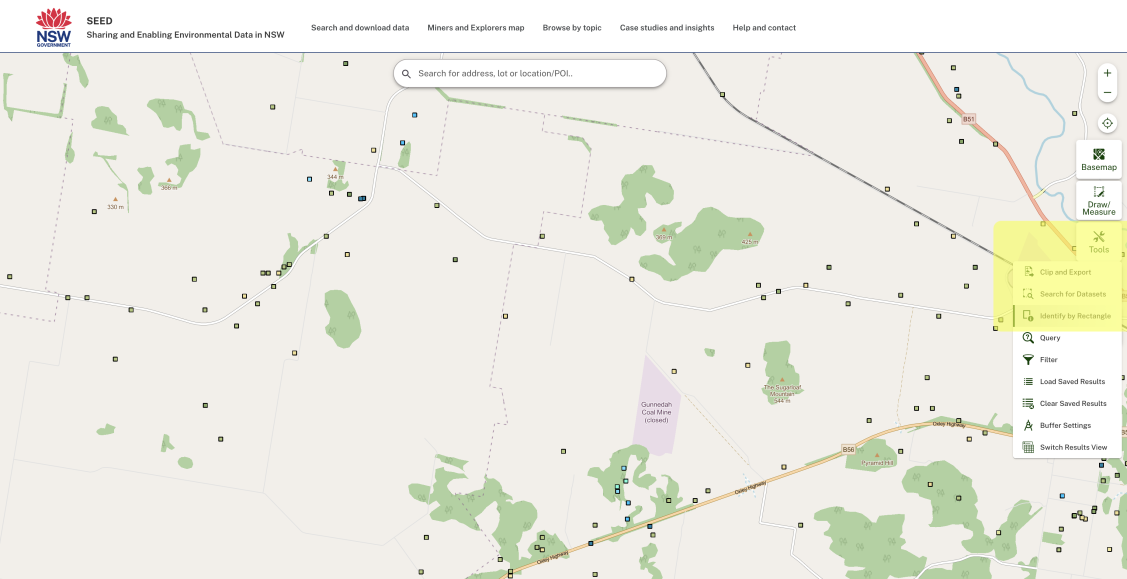Viewport: 1127px width, 579px height.
Task: Choose Clear Saved Results menu entry
Action: [x=1067, y=404]
